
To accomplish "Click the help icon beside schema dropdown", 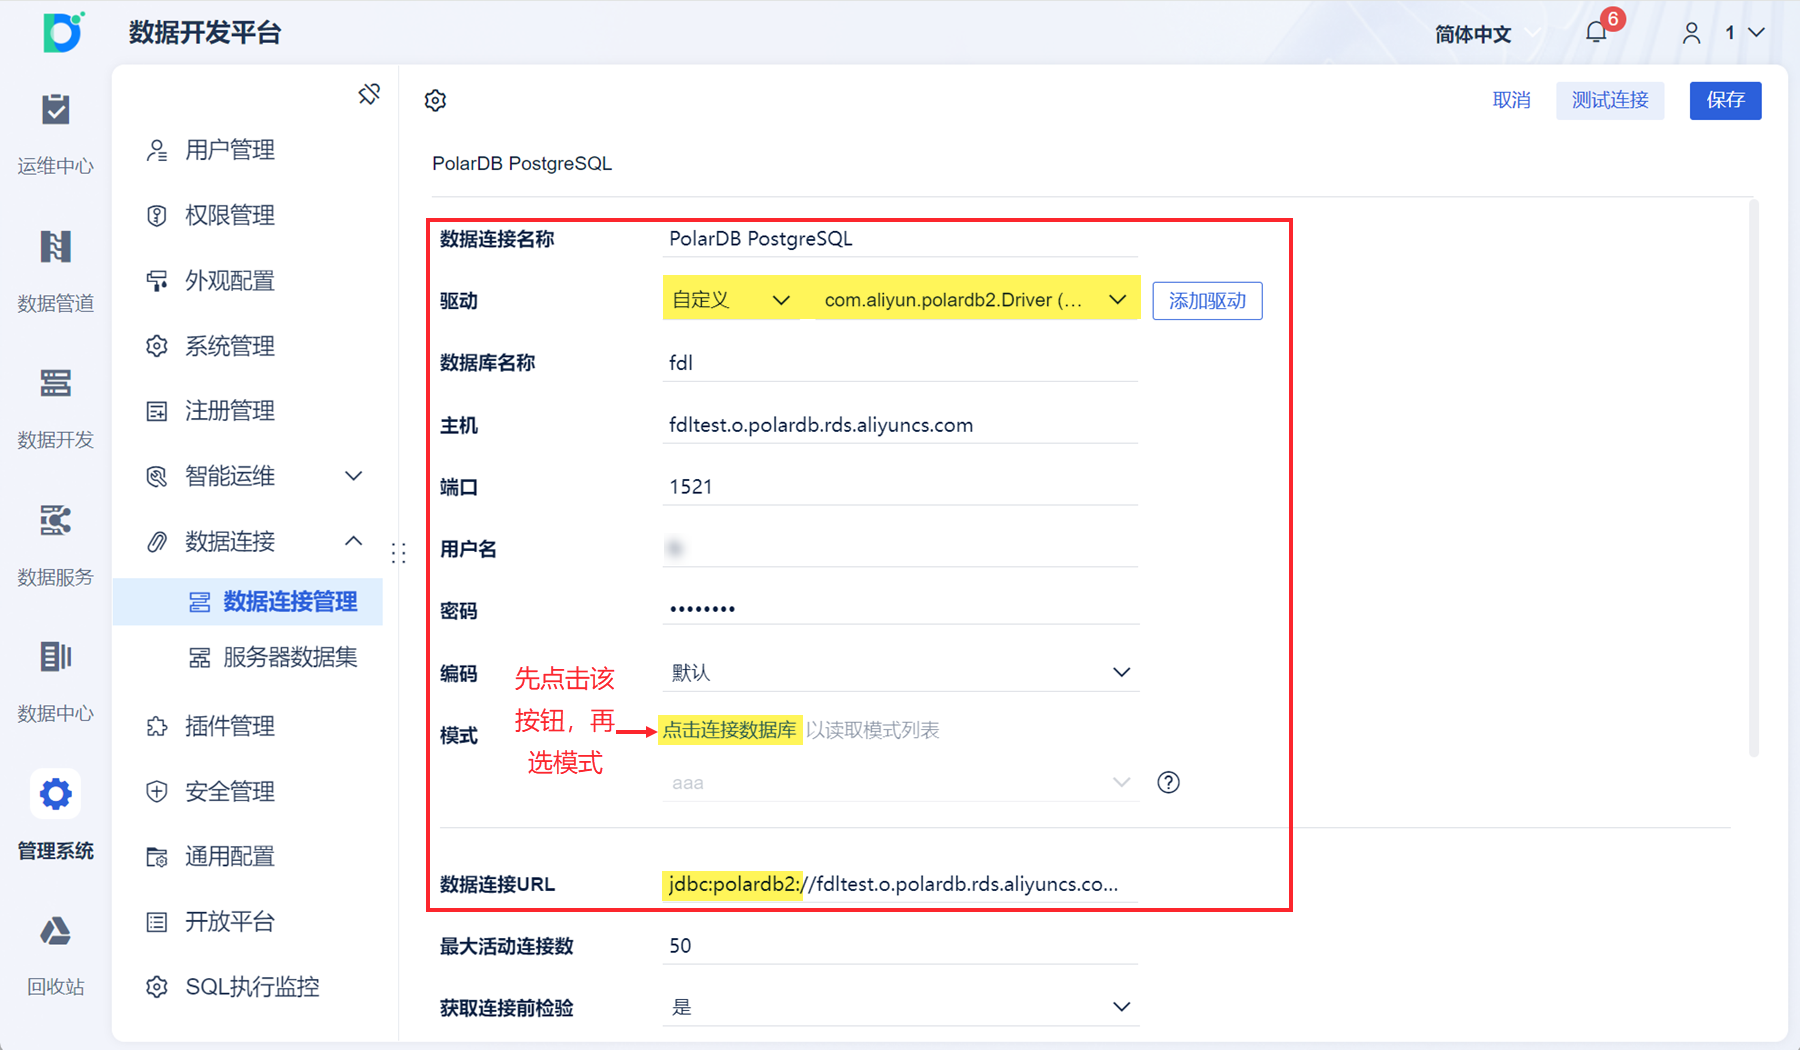I will point(1168,782).
